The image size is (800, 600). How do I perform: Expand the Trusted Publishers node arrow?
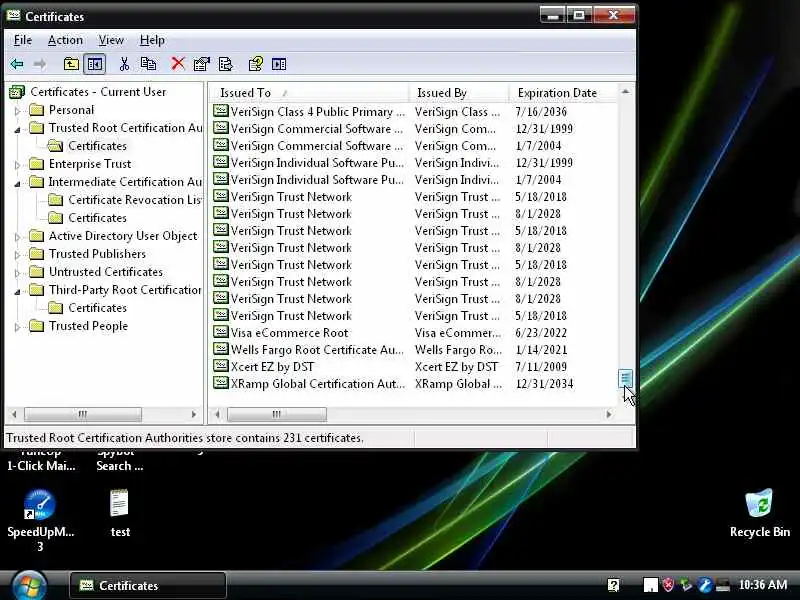[x=17, y=255]
